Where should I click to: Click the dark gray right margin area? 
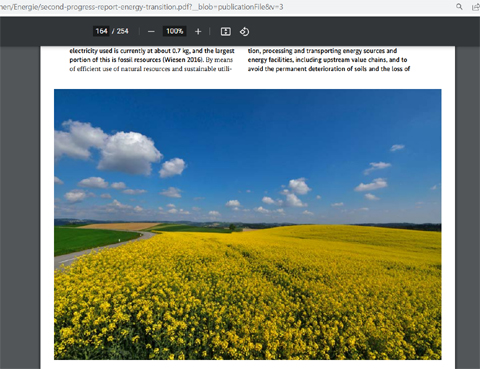(x=467, y=207)
